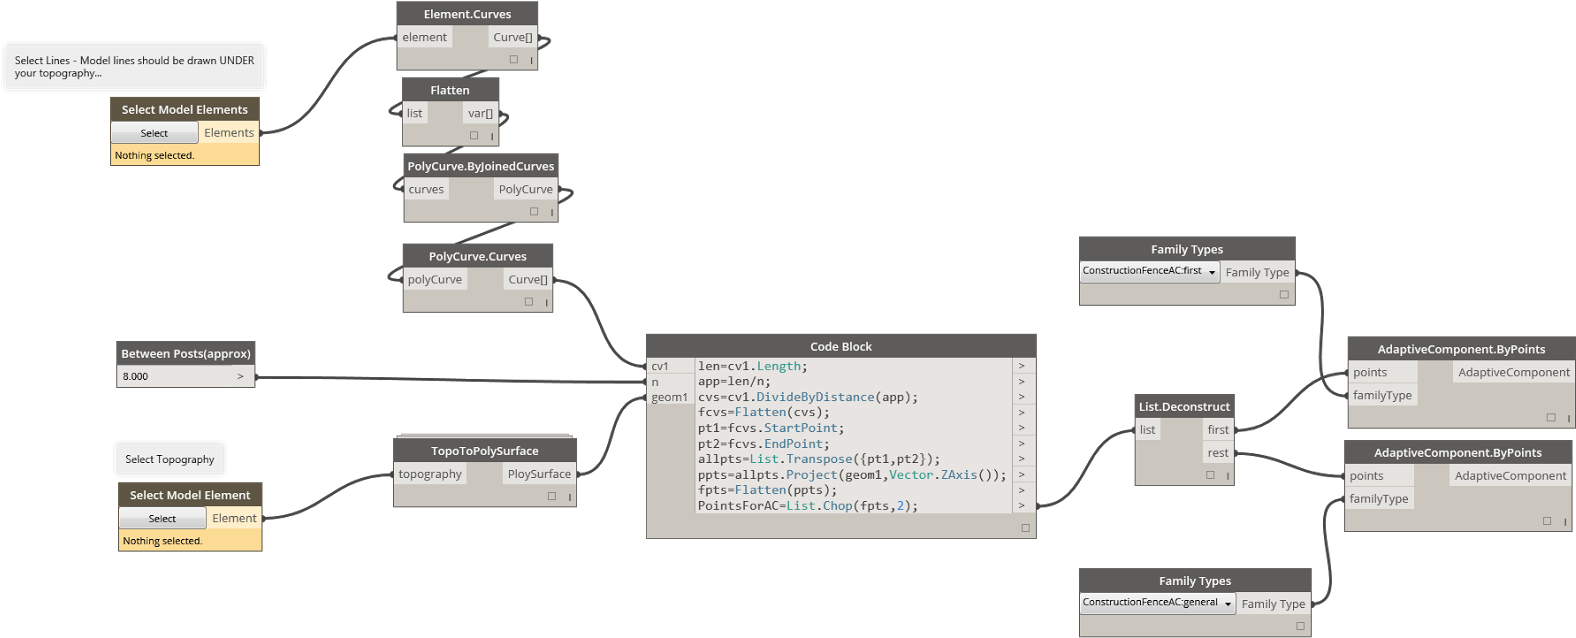
Task: Select the 'Select Topography' note
Action: [x=170, y=459]
